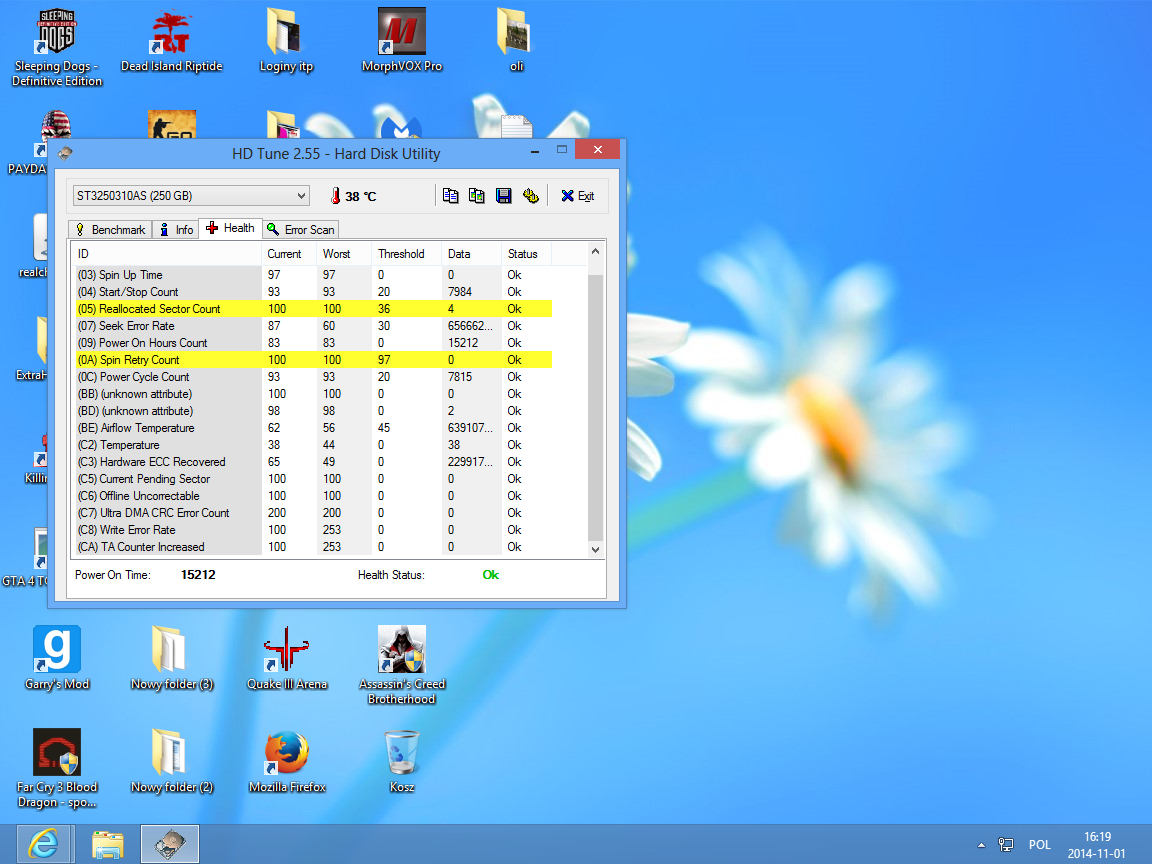The image size is (1152, 864).
Task: Select the Airflow Temperature row
Action: [x=314, y=428]
